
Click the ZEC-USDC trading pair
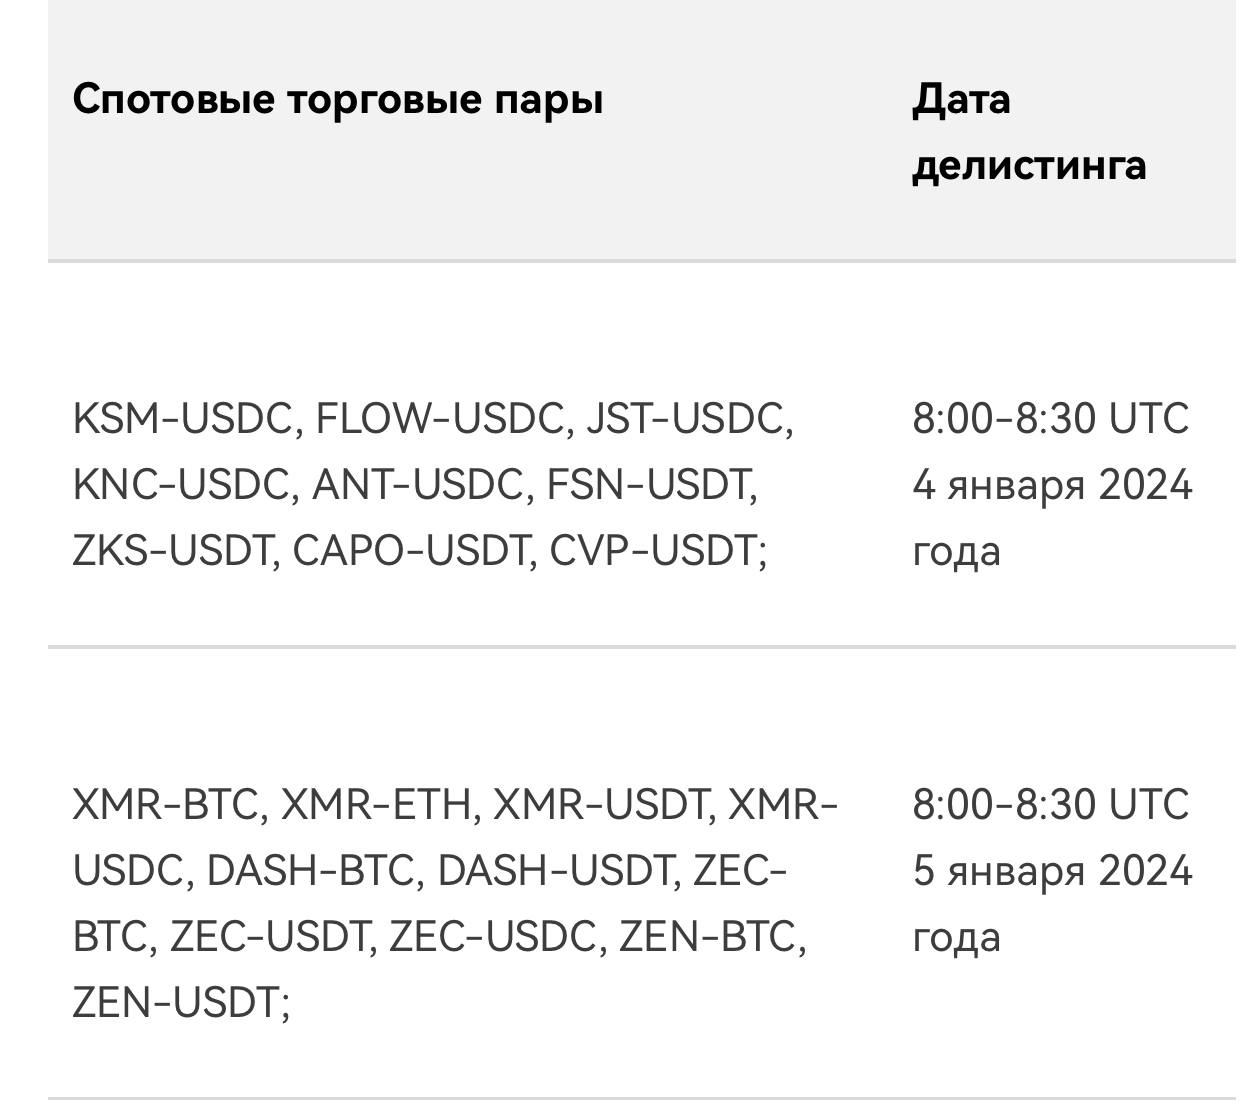click(x=493, y=937)
